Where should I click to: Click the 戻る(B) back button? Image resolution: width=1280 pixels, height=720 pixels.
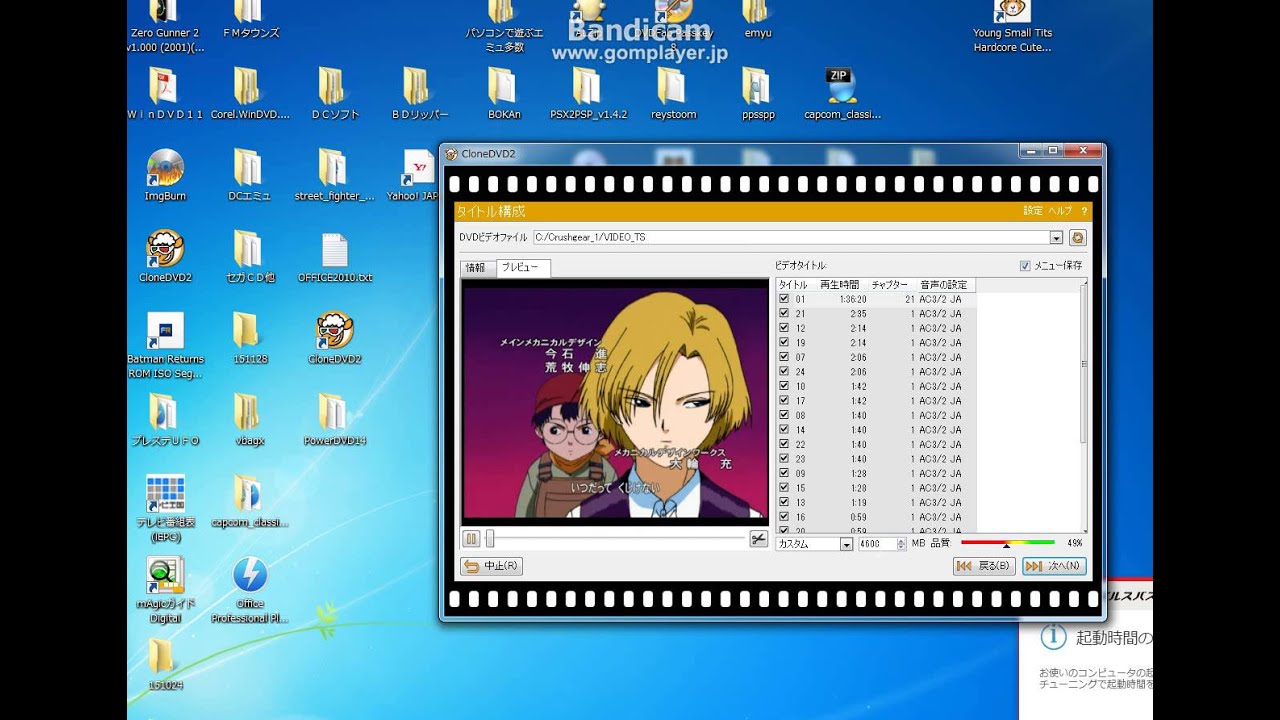(984, 566)
